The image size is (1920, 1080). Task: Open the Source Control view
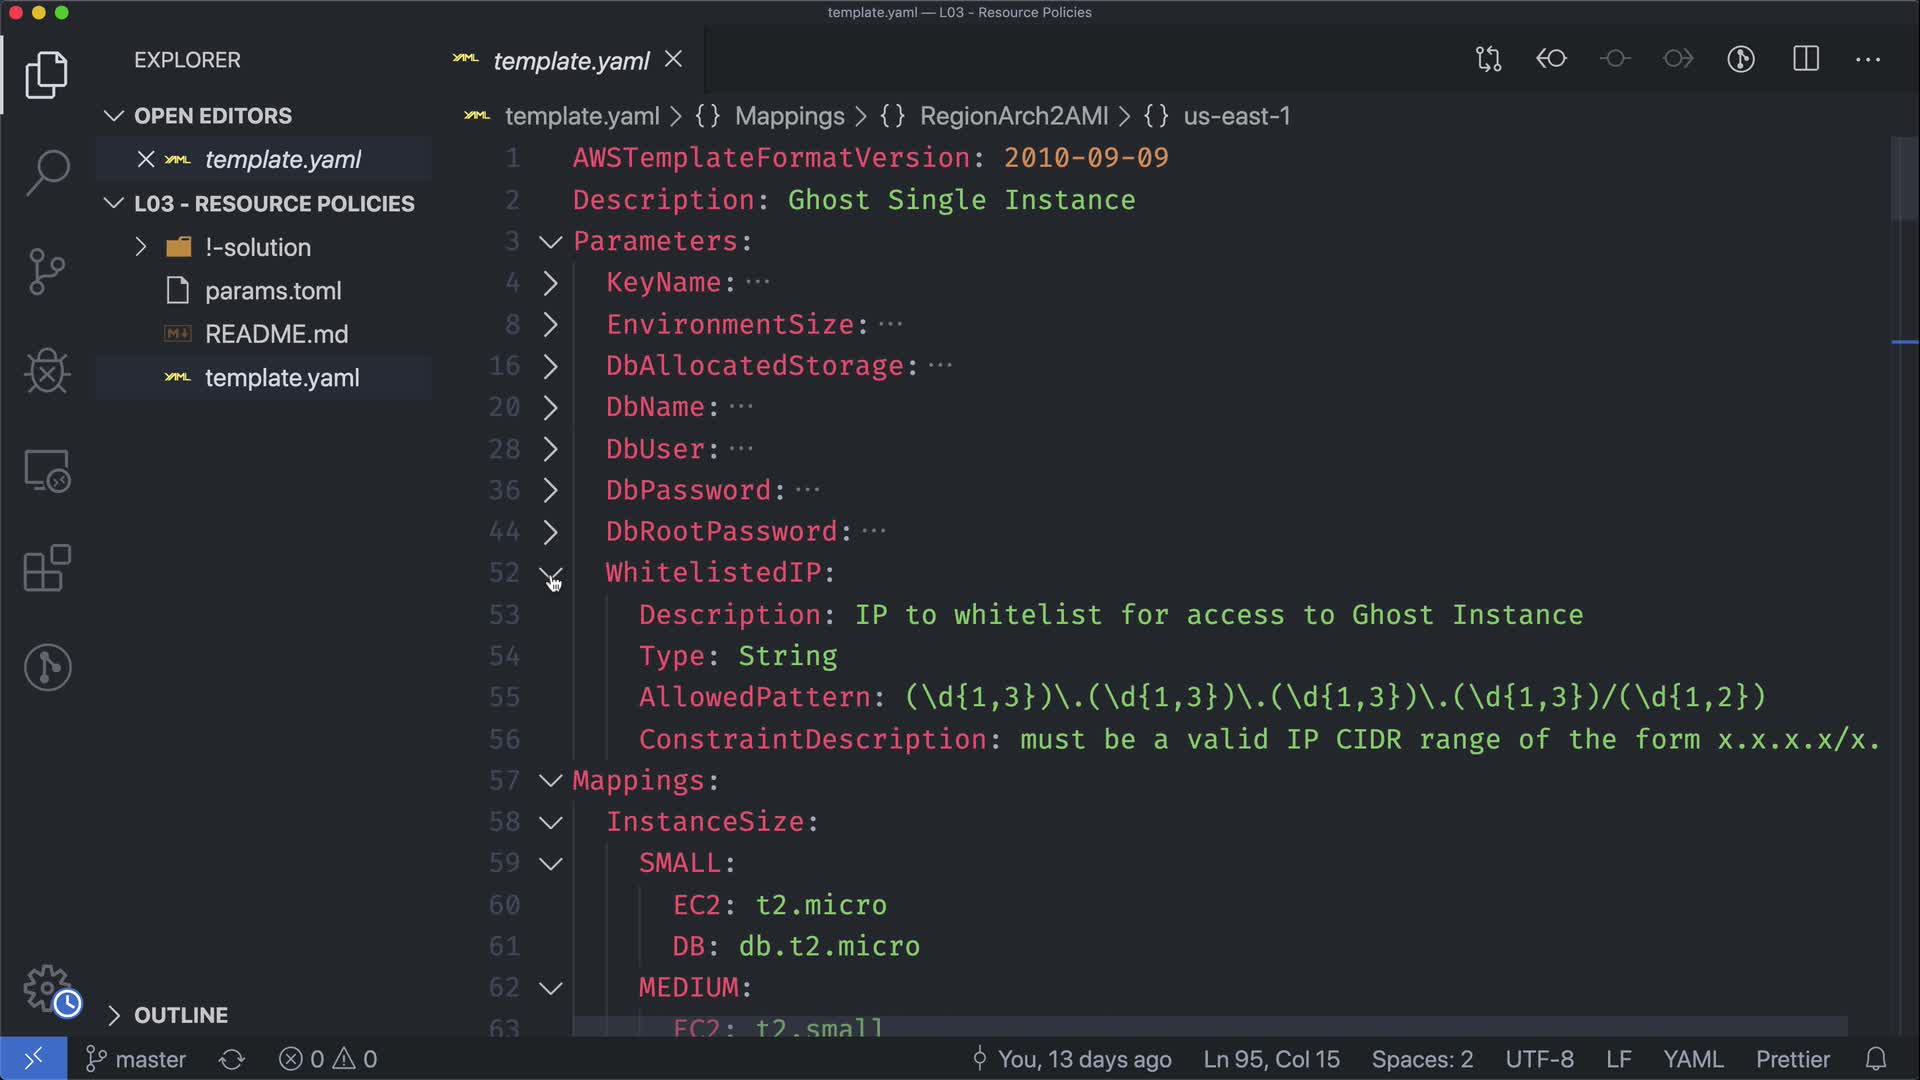coord(47,272)
